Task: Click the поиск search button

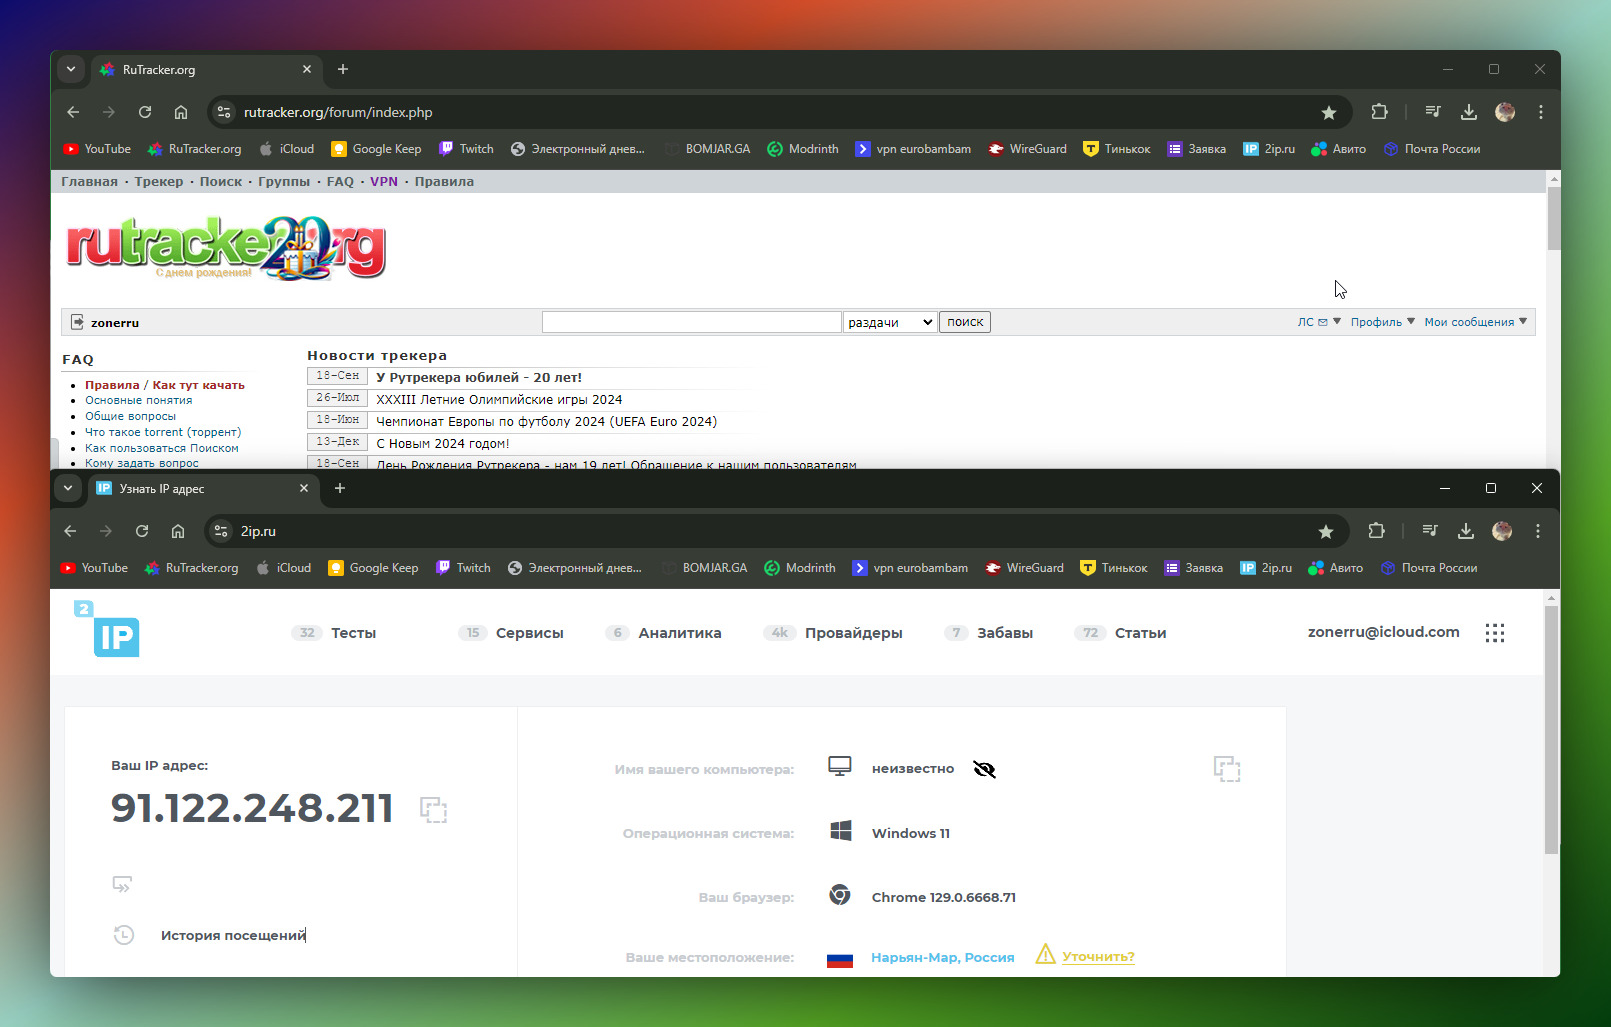Action: coord(965,322)
